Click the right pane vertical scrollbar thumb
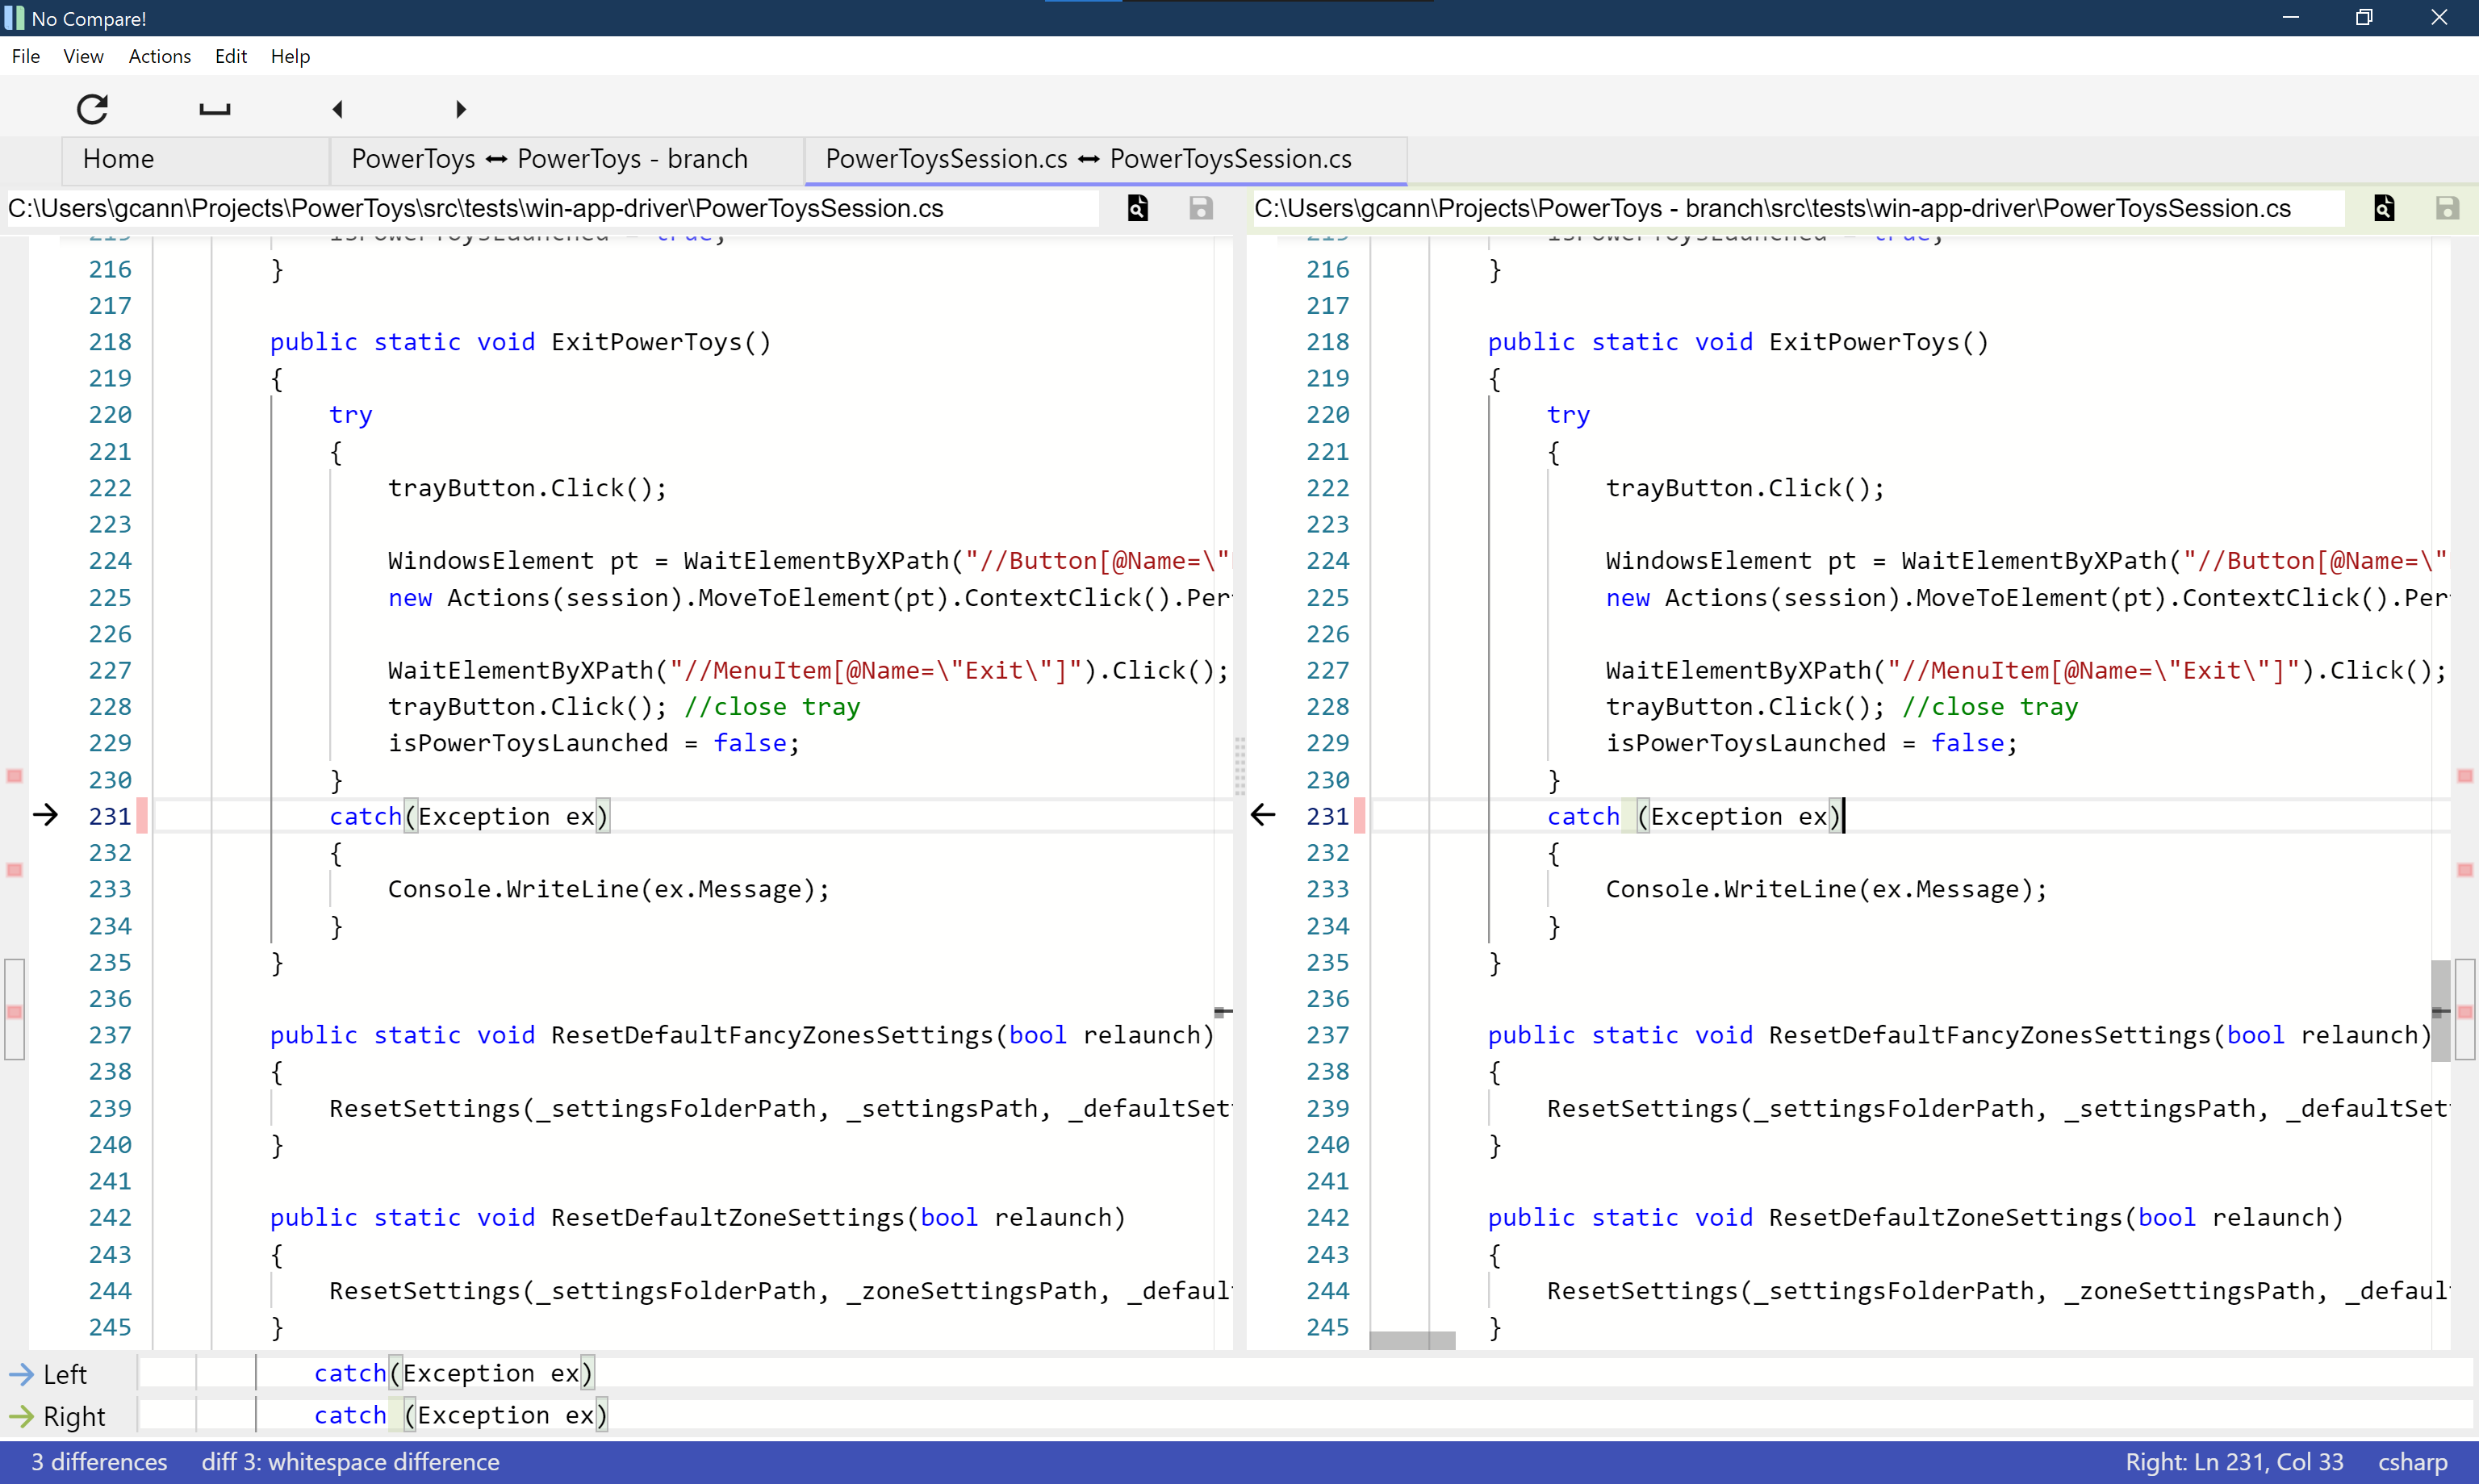2479x1484 pixels. click(2440, 1010)
